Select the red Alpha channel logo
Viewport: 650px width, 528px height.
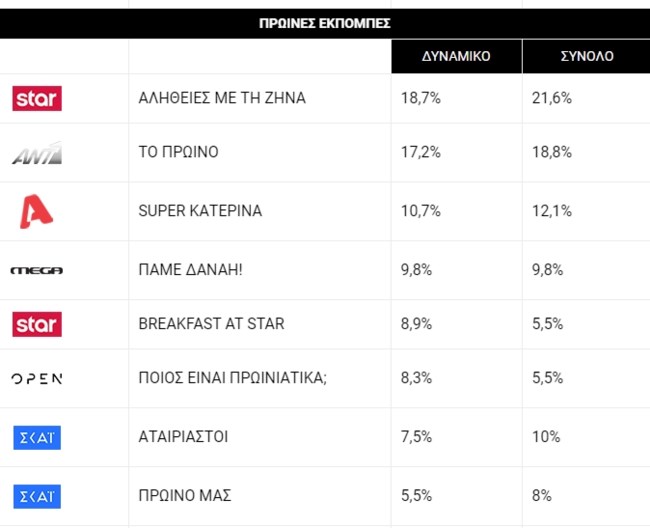pyautogui.click(x=37, y=211)
